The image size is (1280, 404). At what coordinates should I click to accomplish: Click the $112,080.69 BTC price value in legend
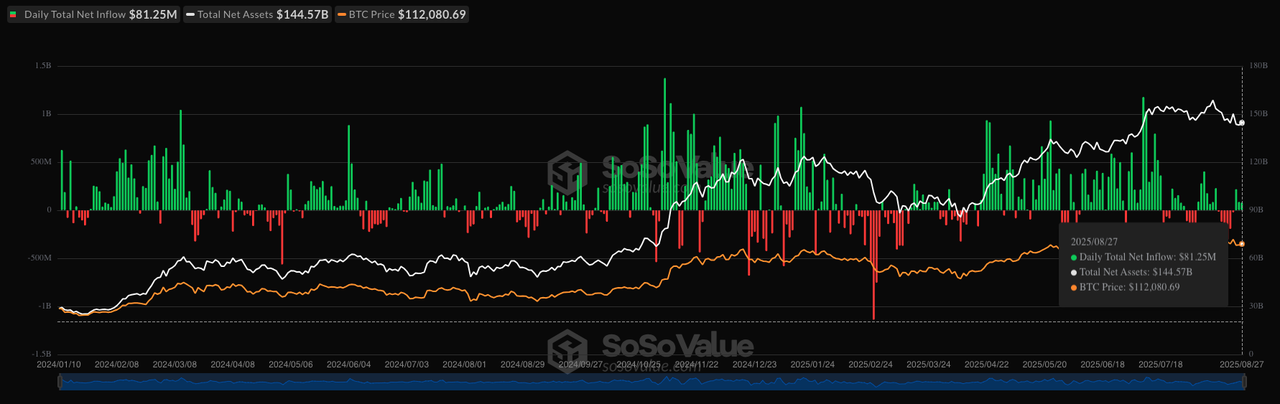pyautogui.click(x=433, y=14)
